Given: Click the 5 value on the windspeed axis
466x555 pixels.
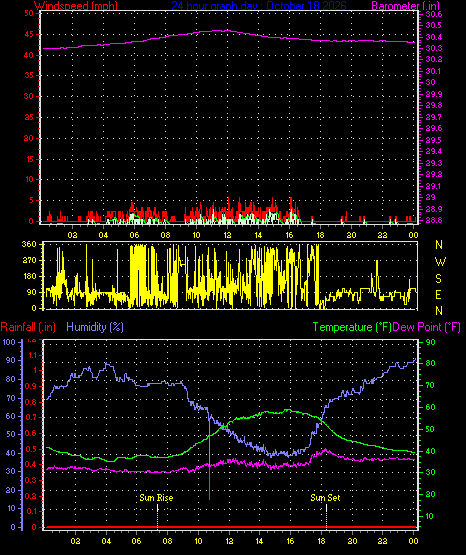Looking at the screenshot, I should (32, 200).
